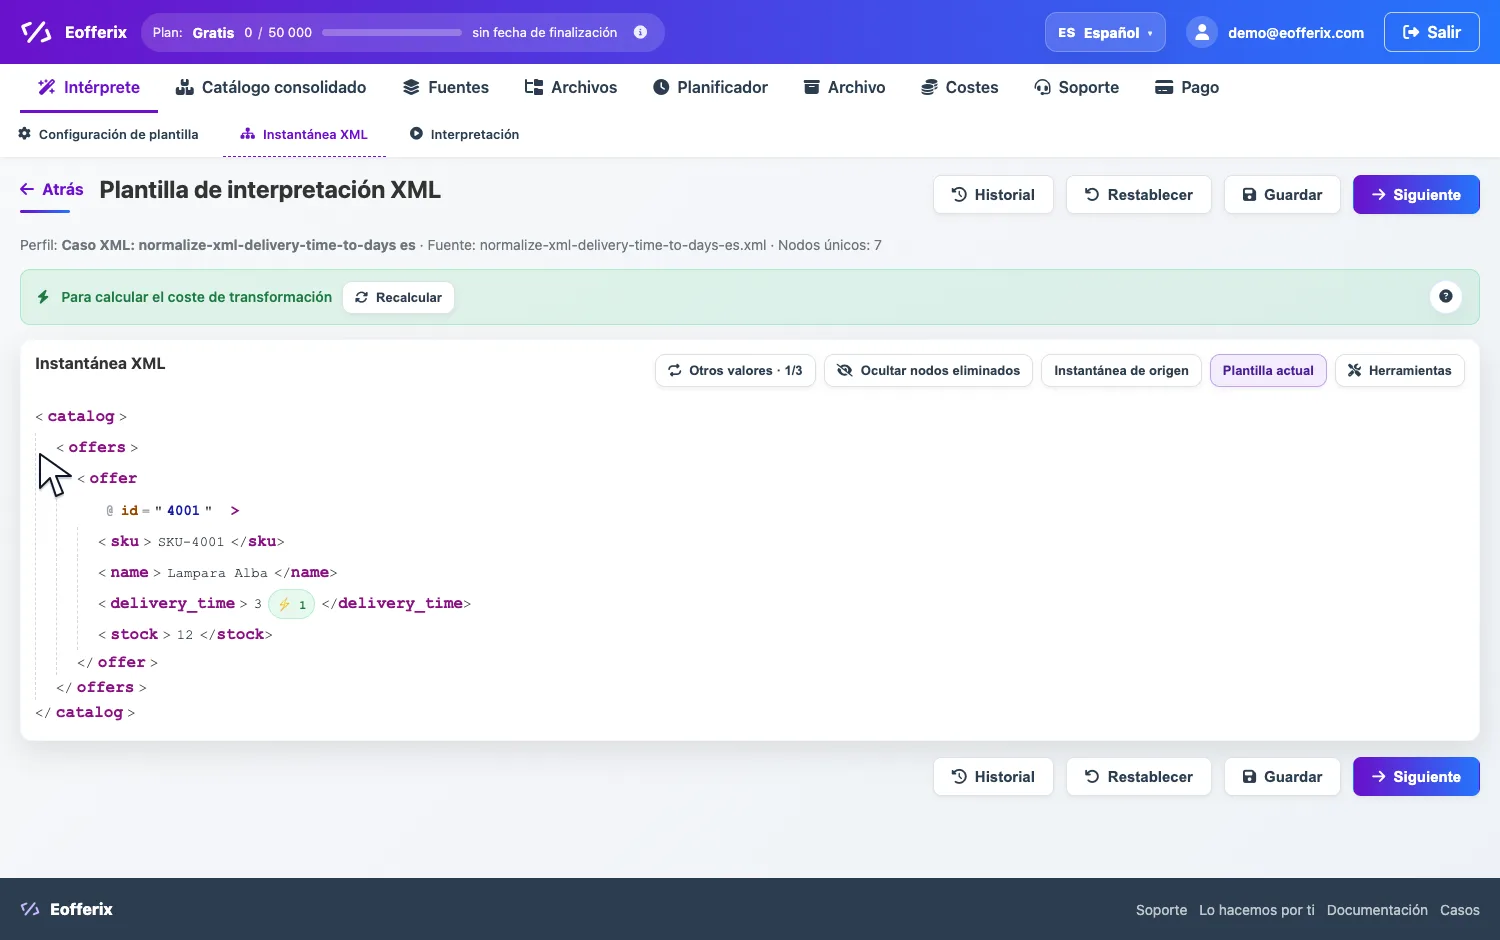This screenshot has height=940, width=1500.
Task: Click the user avatar icon
Action: [1202, 32]
